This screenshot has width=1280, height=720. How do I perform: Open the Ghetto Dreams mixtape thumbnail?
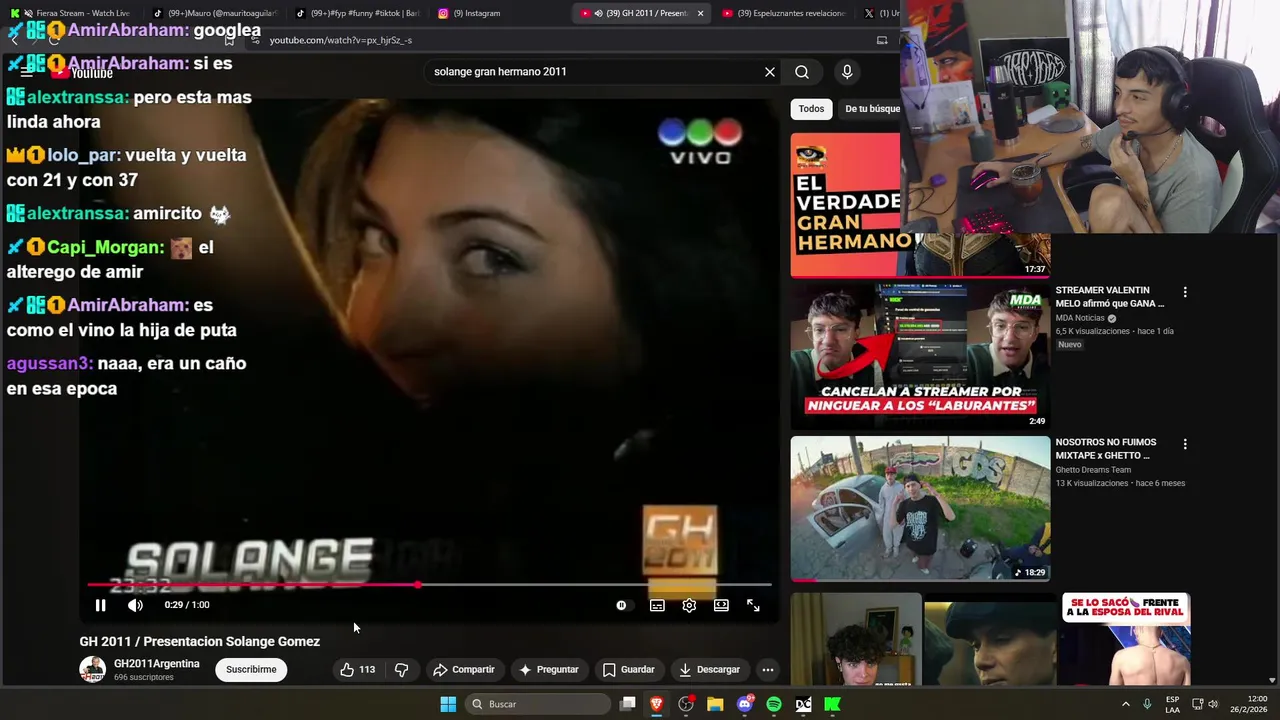click(x=920, y=508)
